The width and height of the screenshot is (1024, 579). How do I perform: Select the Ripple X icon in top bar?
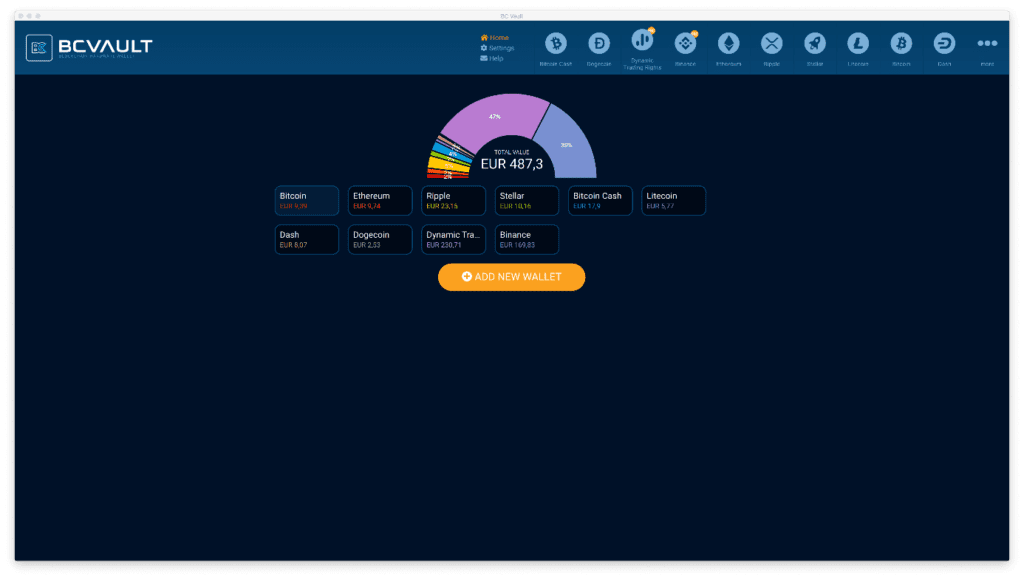pos(771,44)
